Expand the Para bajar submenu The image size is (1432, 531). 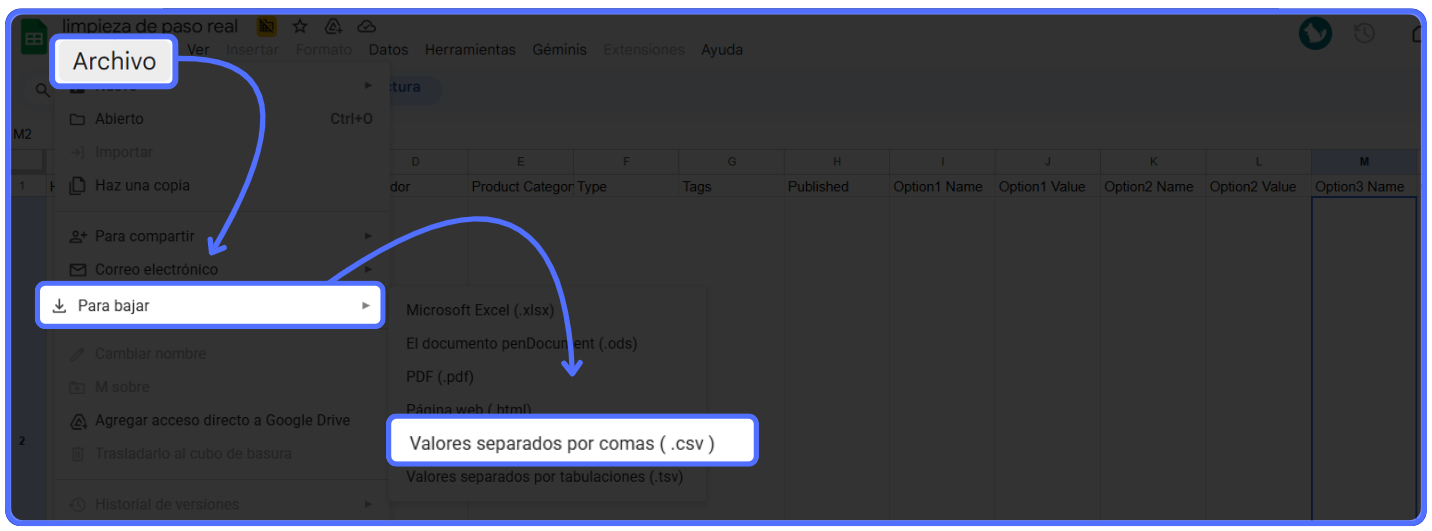point(210,306)
